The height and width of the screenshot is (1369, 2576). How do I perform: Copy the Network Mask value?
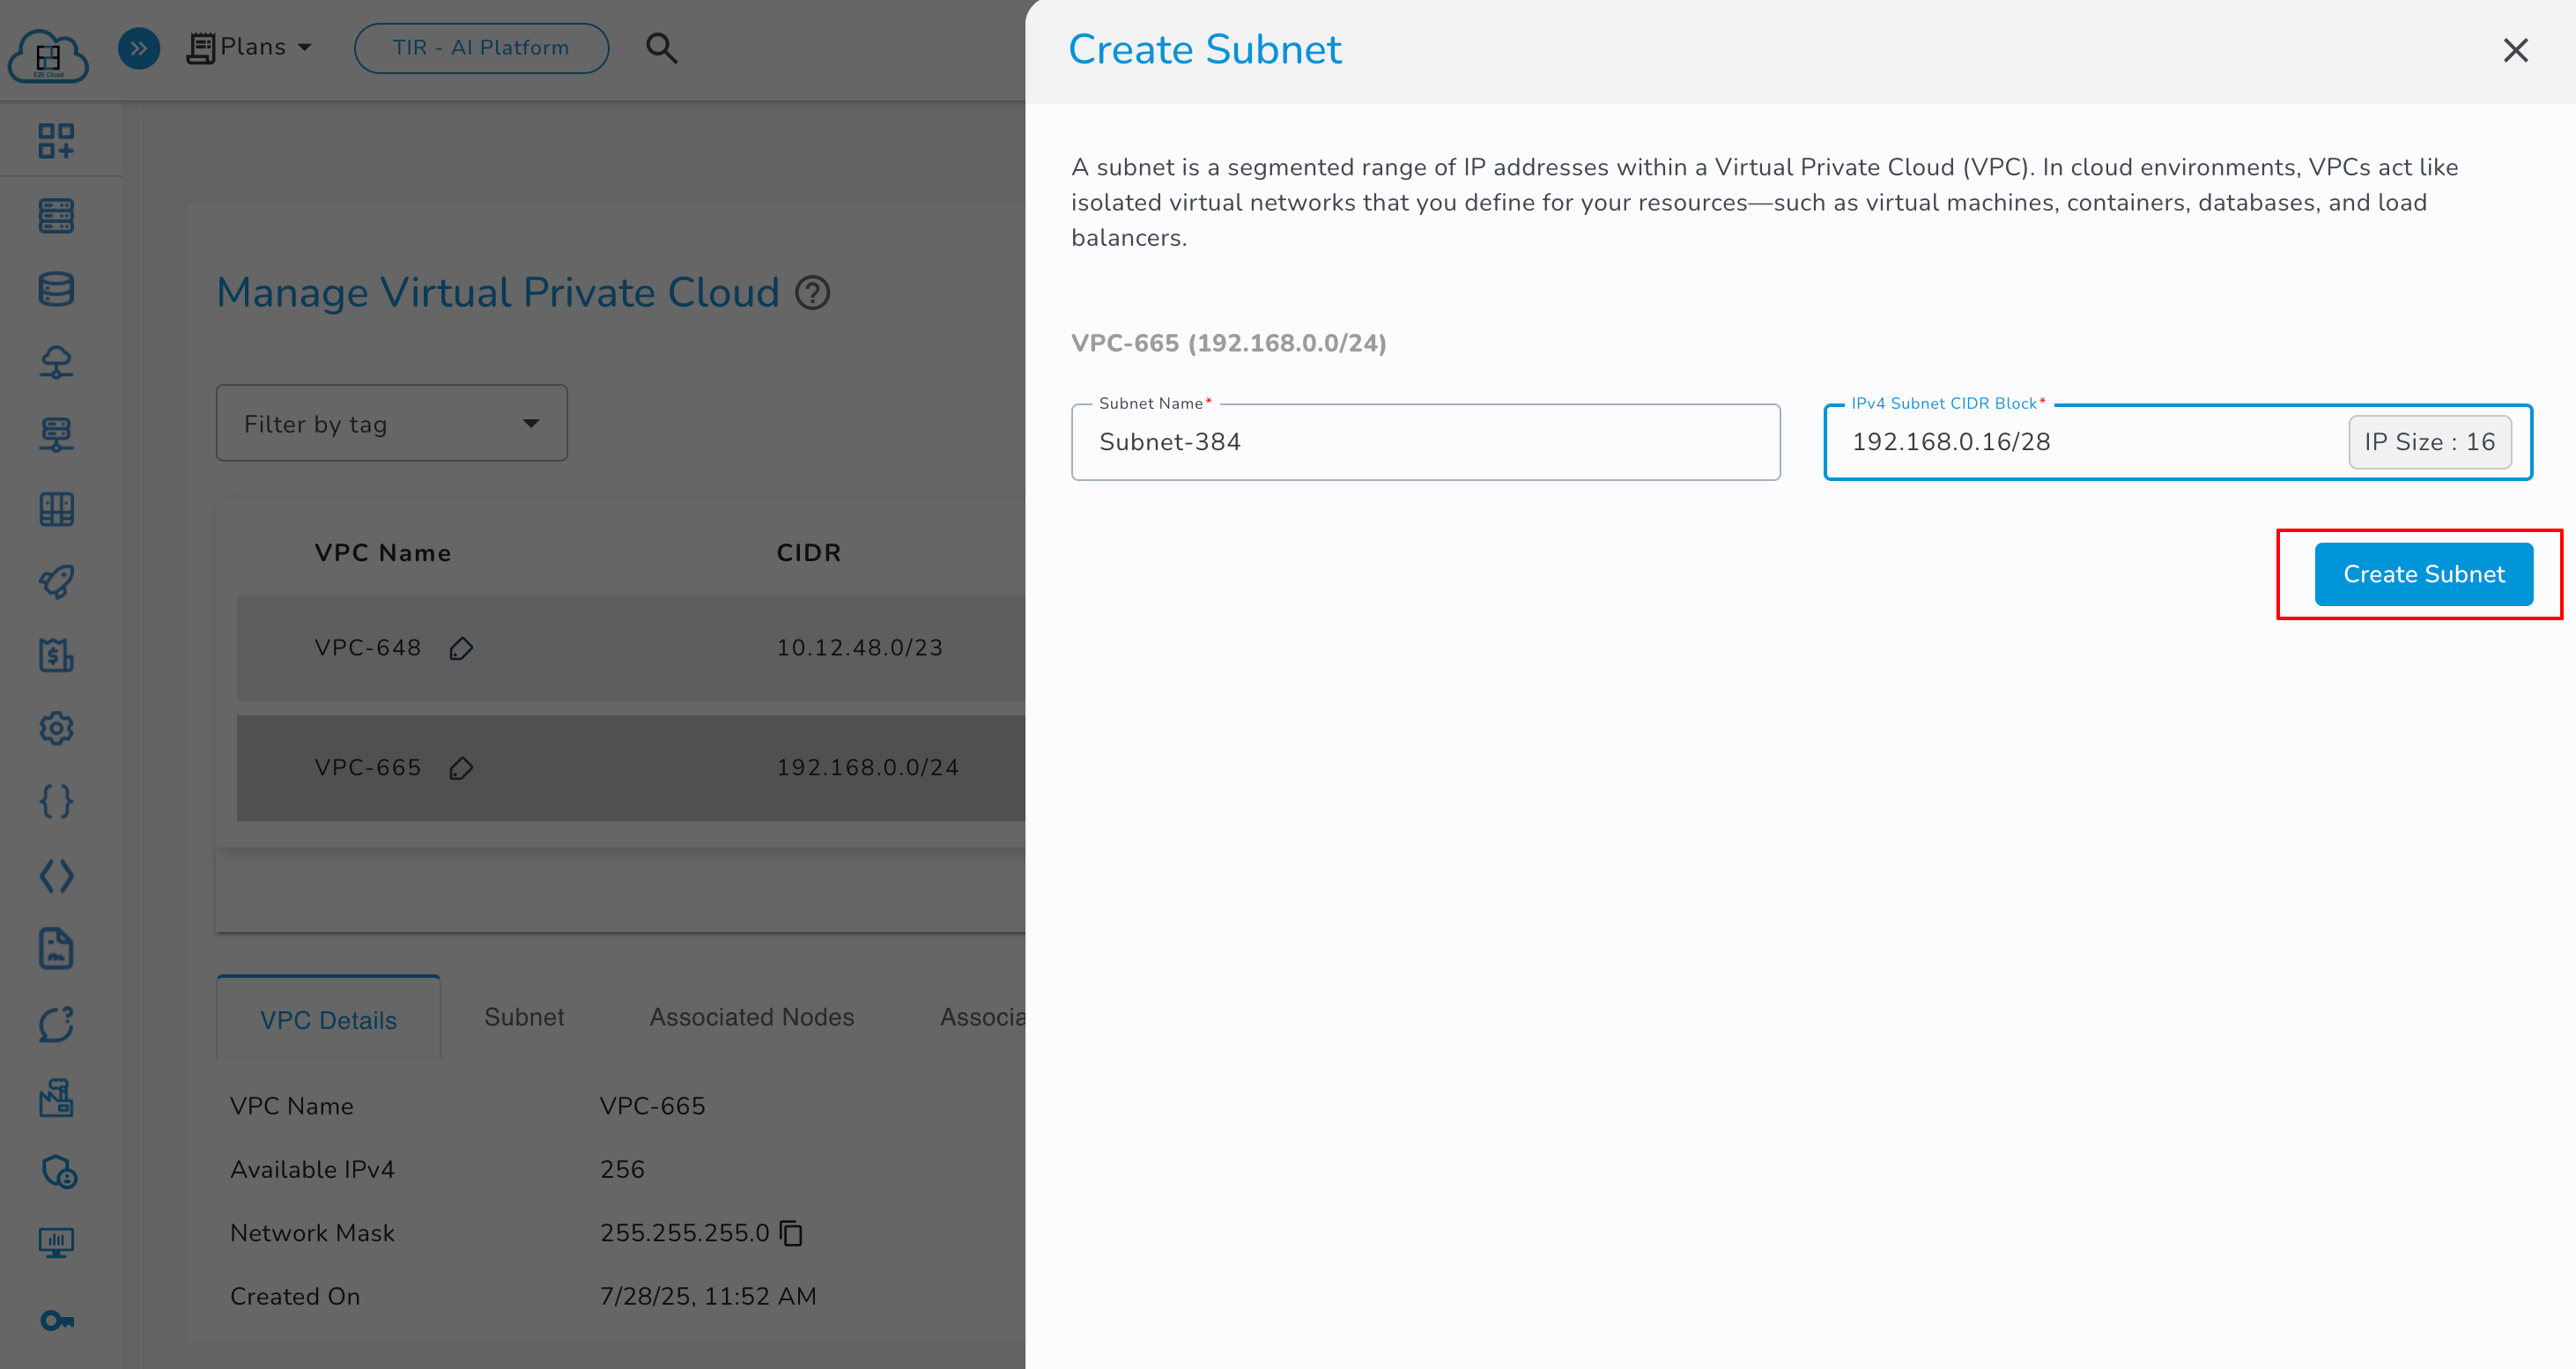coord(791,1233)
